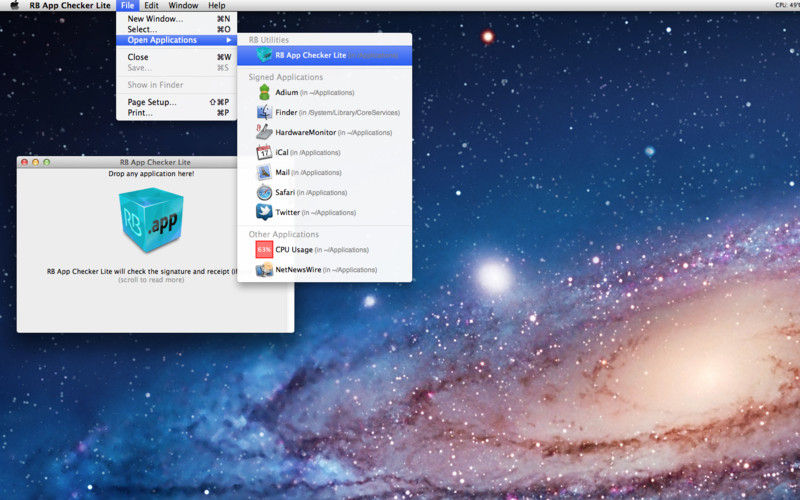The width and height of the screenshot is (800, 500).
Task: Click the iCal calendar icon
Action: point(264,152)
